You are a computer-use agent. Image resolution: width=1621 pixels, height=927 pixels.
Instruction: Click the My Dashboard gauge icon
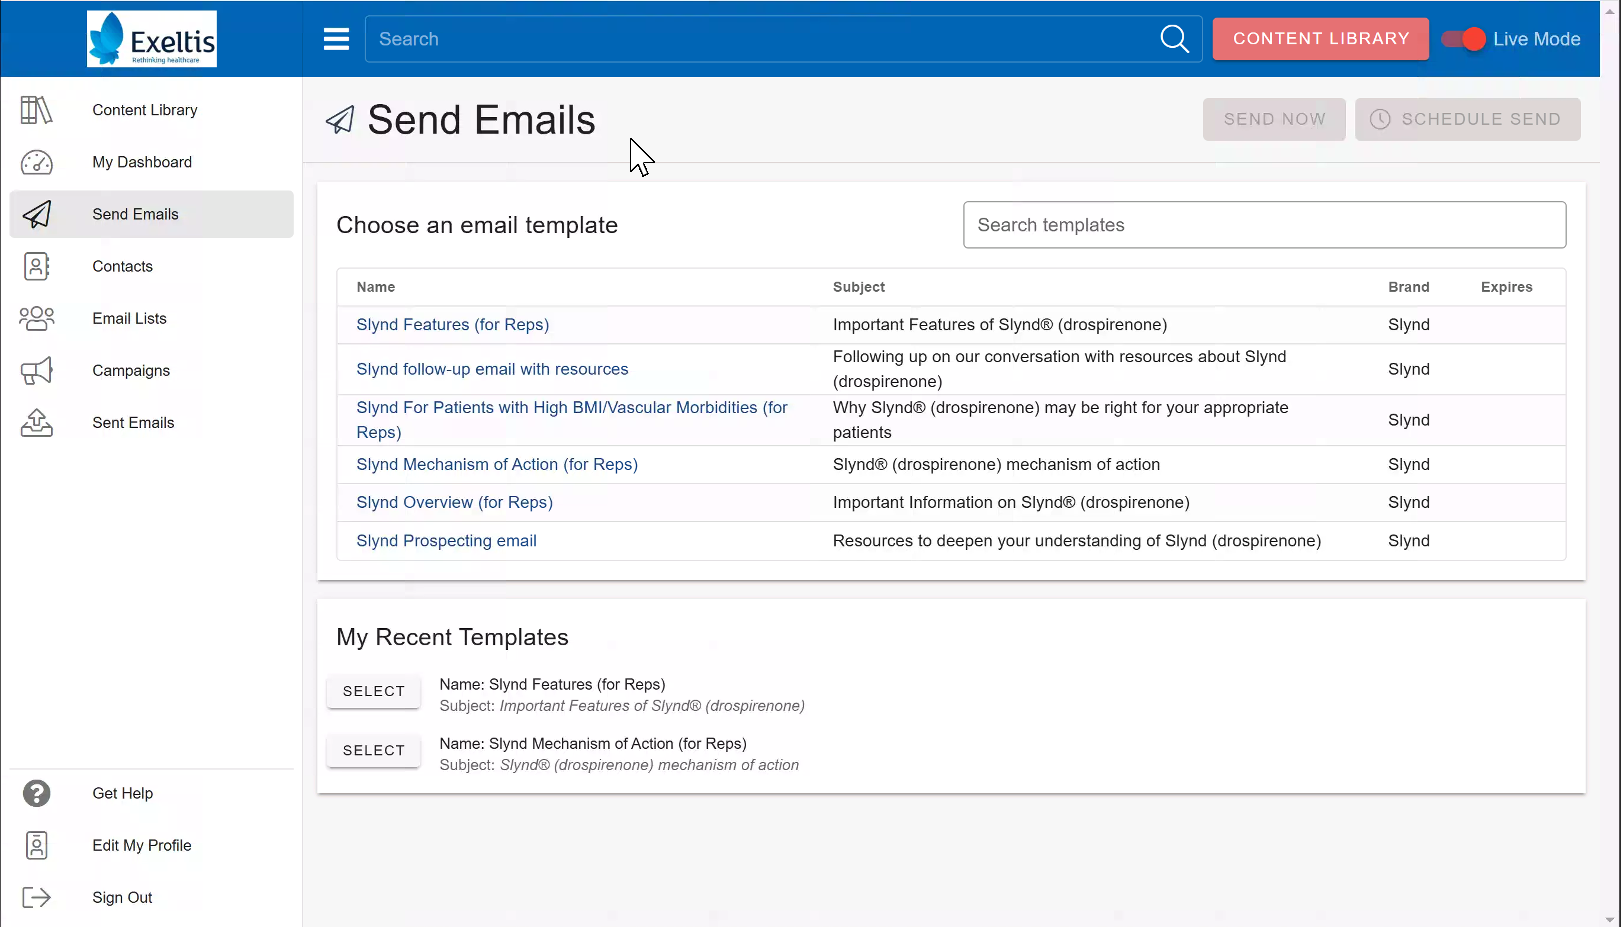coord(37,162)
